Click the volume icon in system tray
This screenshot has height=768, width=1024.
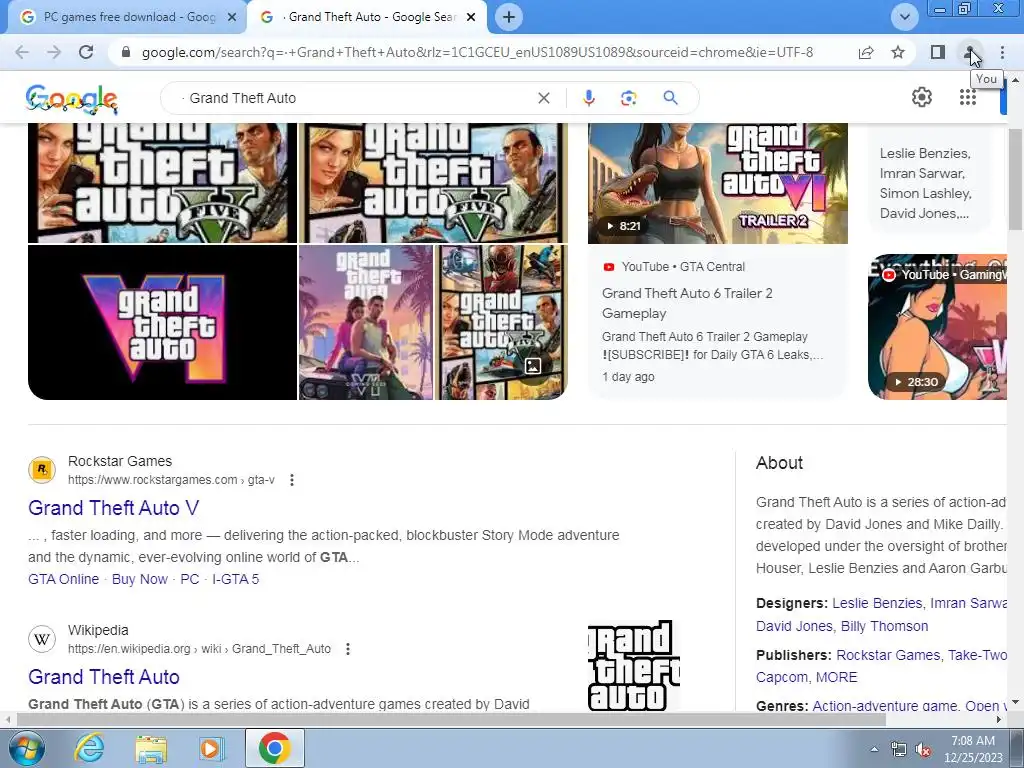coord(923,750)
